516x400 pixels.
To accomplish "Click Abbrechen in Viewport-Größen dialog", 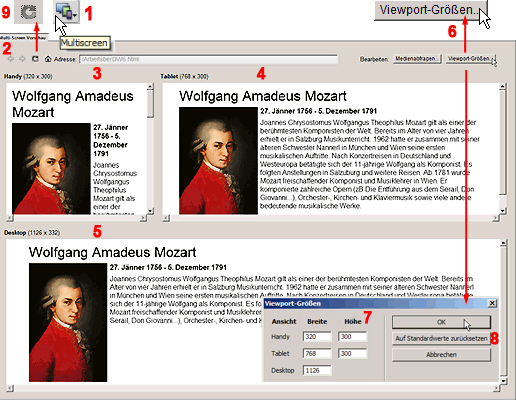I will click(x=441, y=355).
